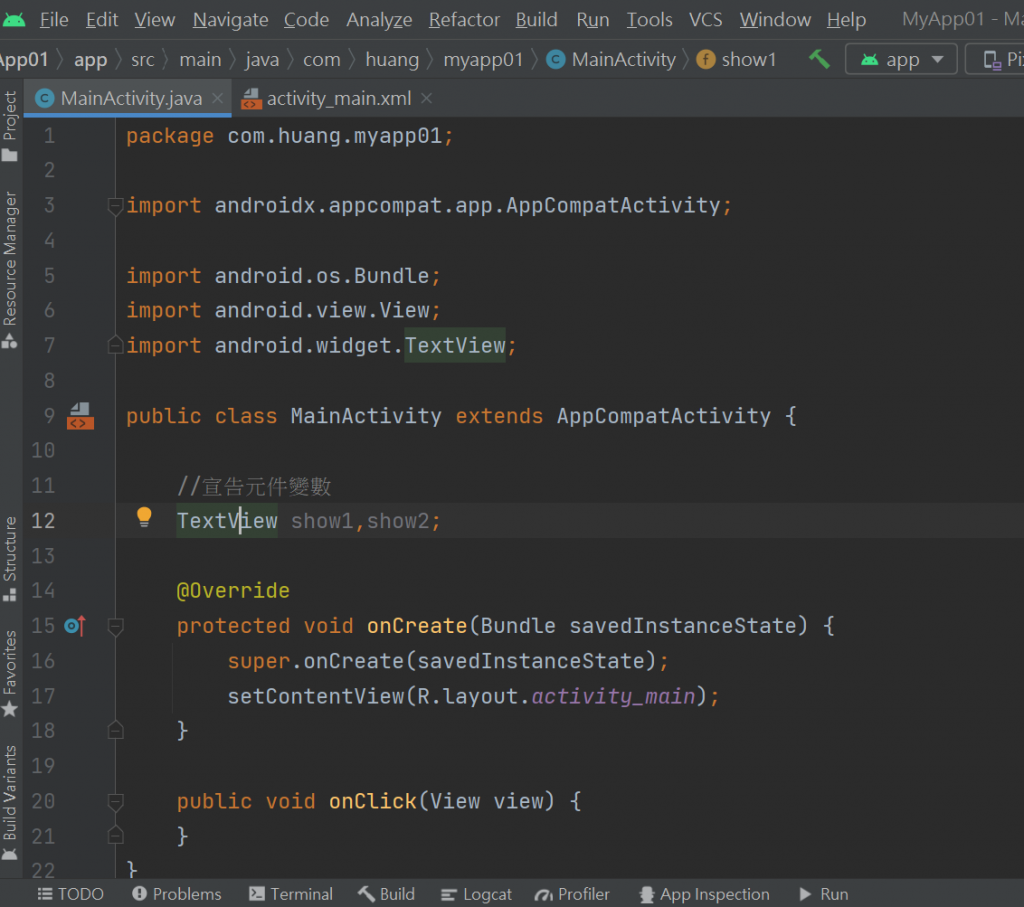Image resolution: width=1024 pixels, height=907 pixels.
Task: Switch to activity_main.xml tab
Action: pos(338,99)
